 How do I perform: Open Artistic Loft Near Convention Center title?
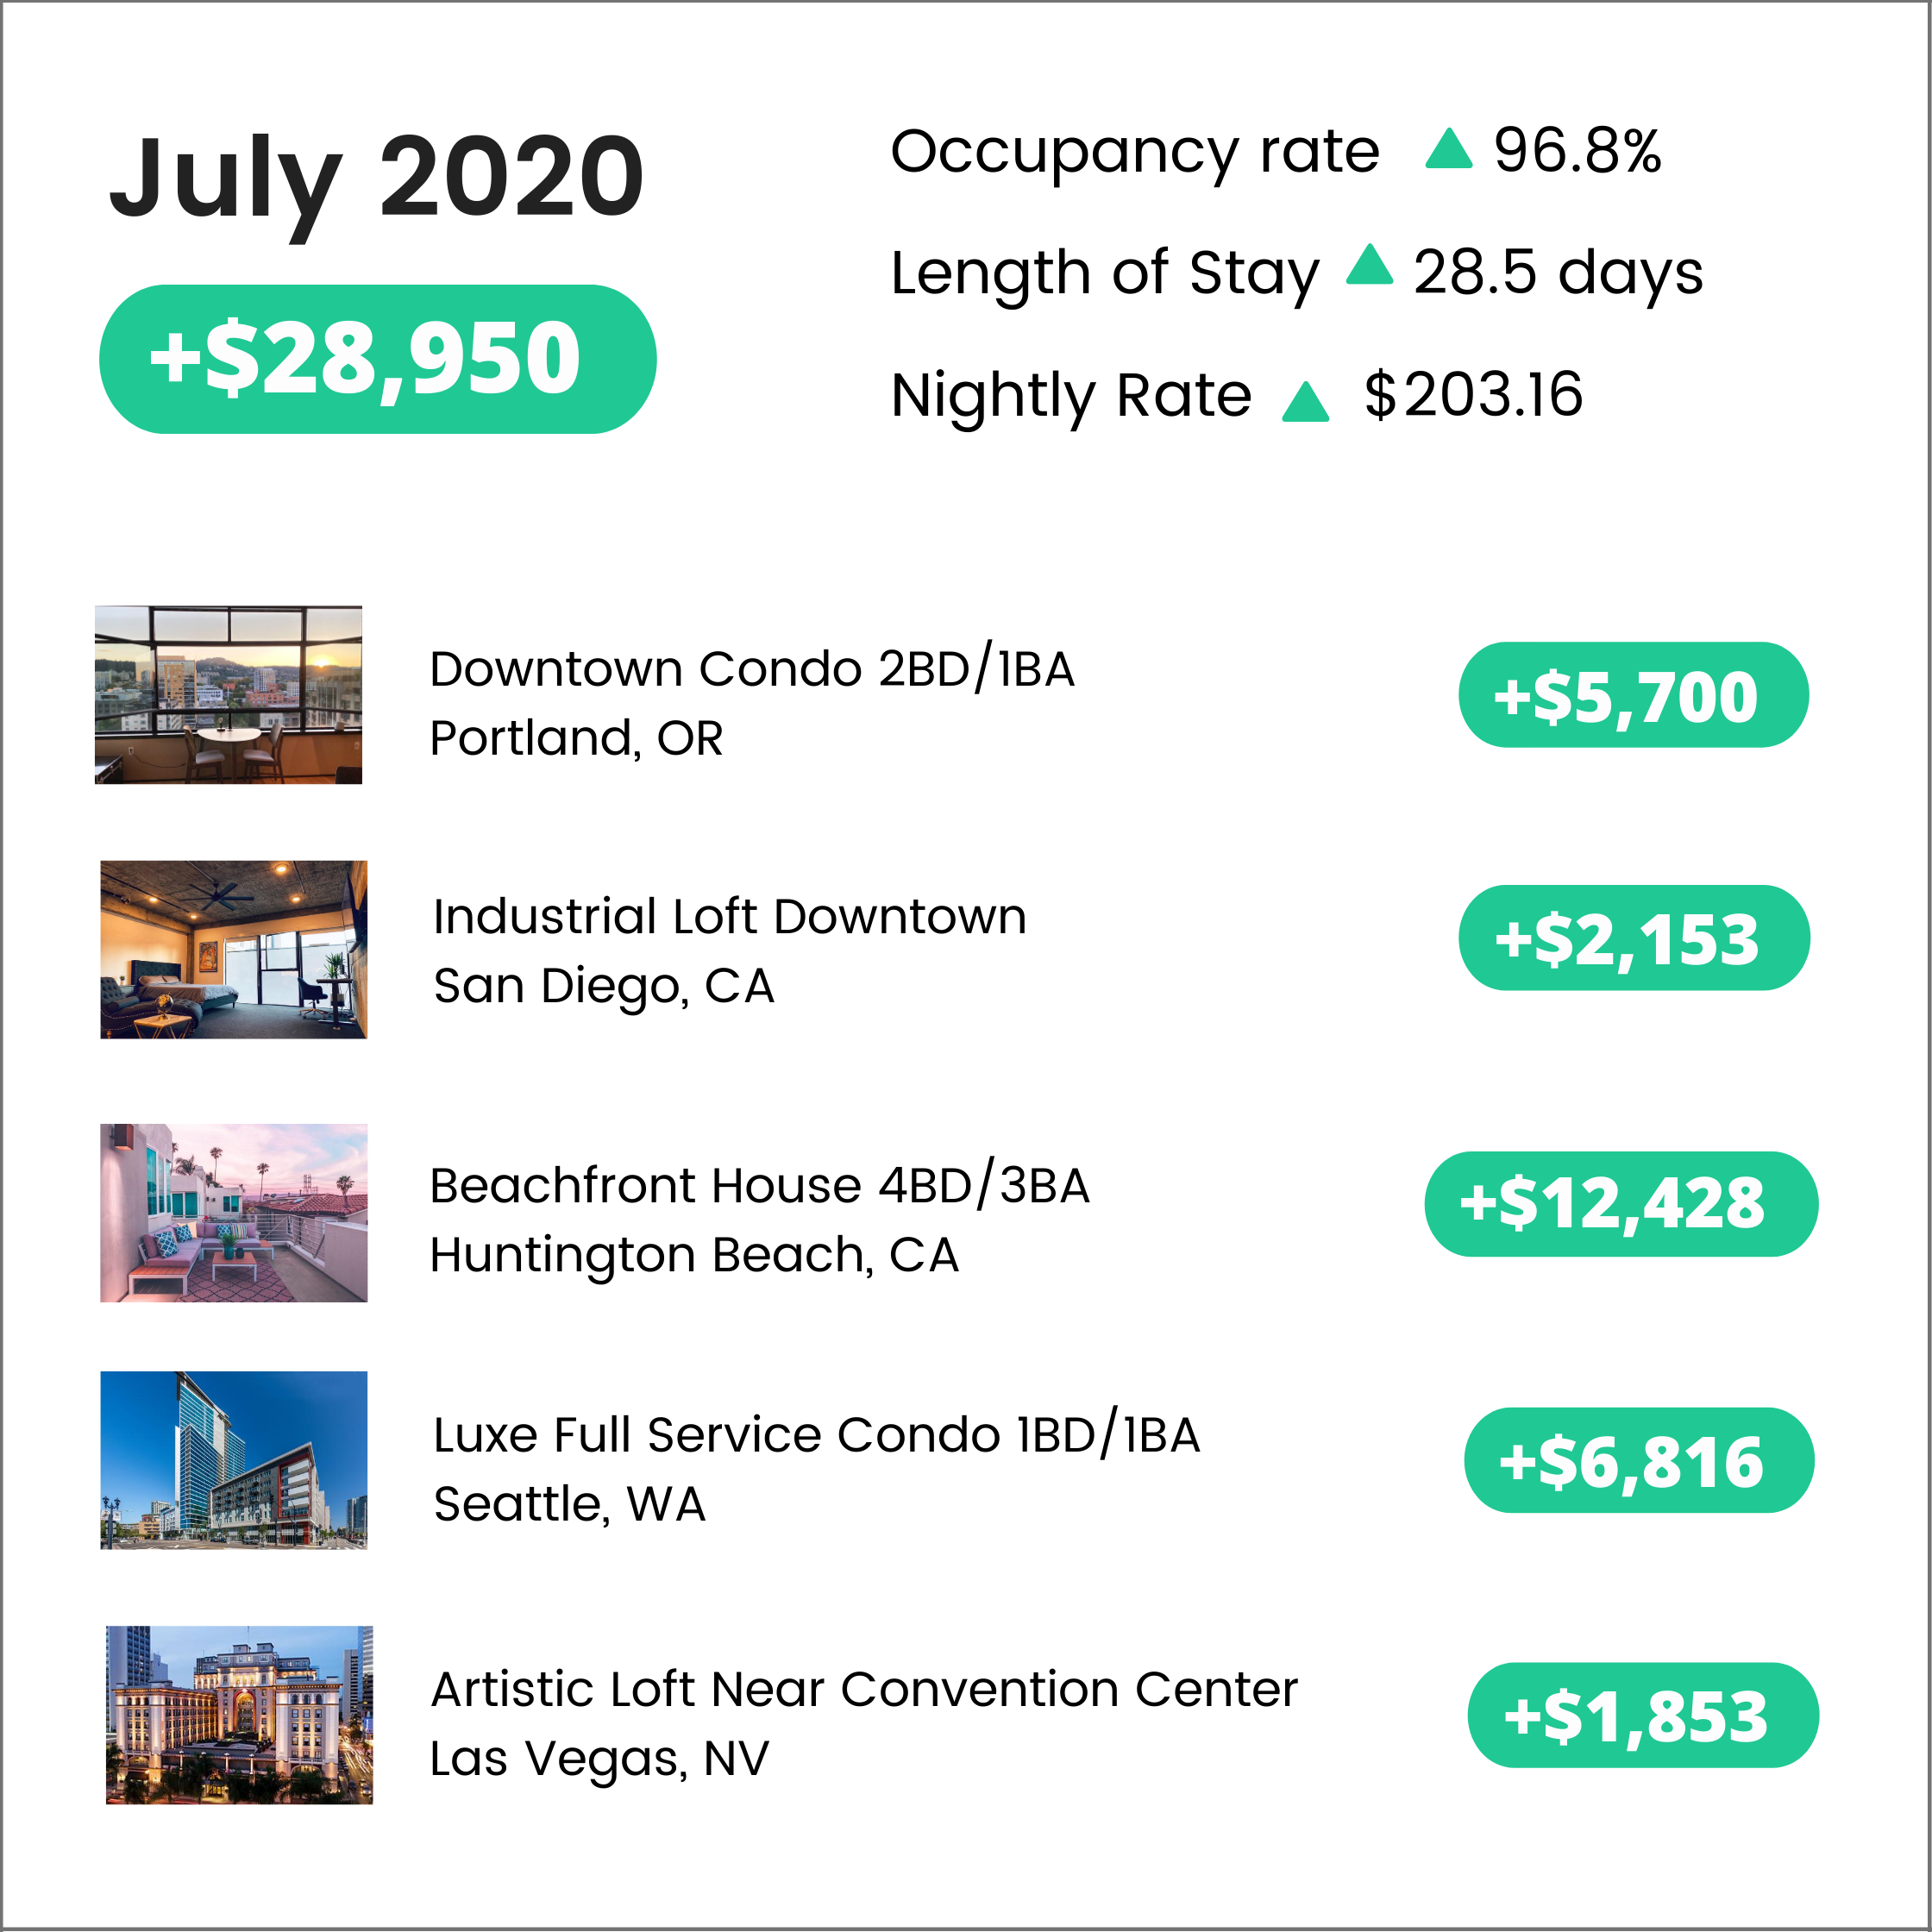click(x=863, y=1690)
